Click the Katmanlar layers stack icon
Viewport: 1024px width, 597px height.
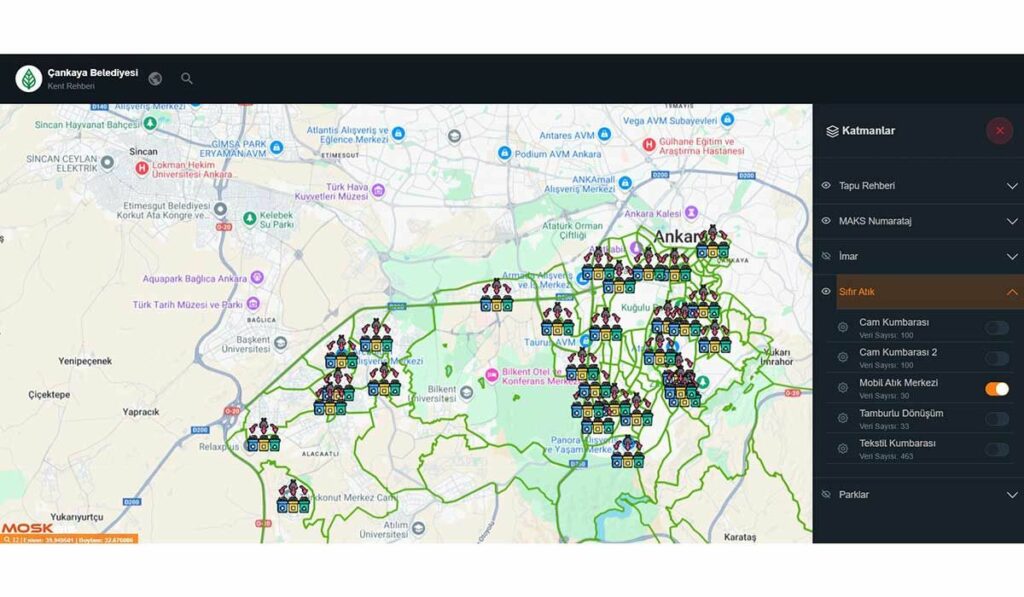pos(832,131)
